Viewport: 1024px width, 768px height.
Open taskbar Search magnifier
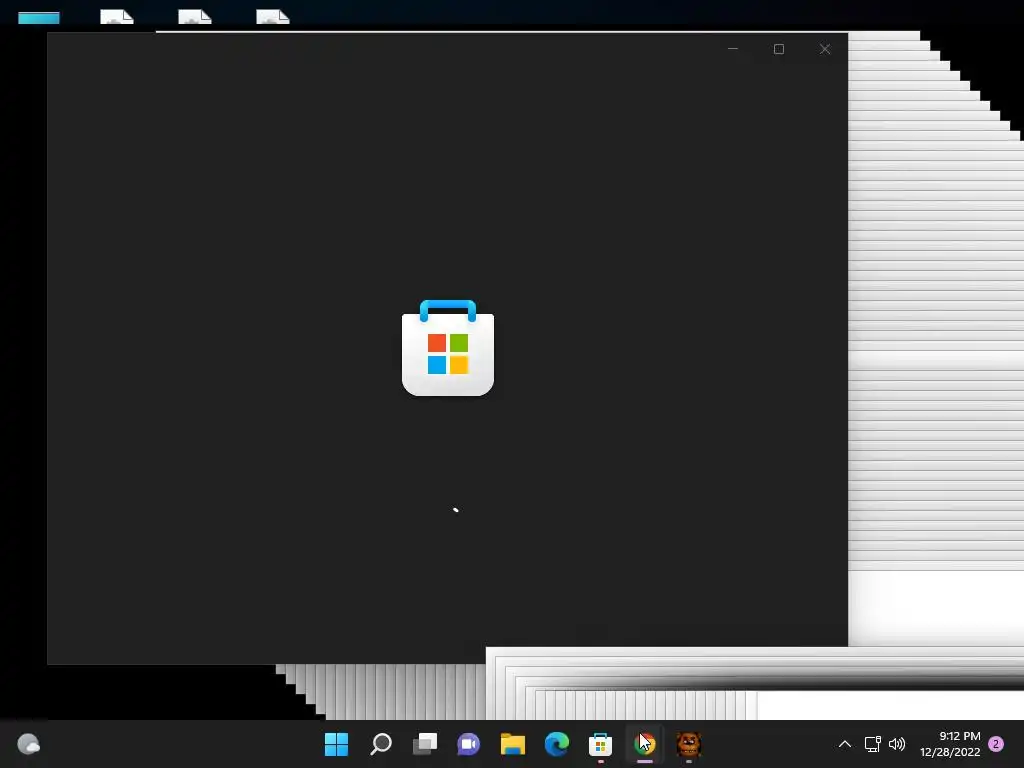(x=381, y=744)
